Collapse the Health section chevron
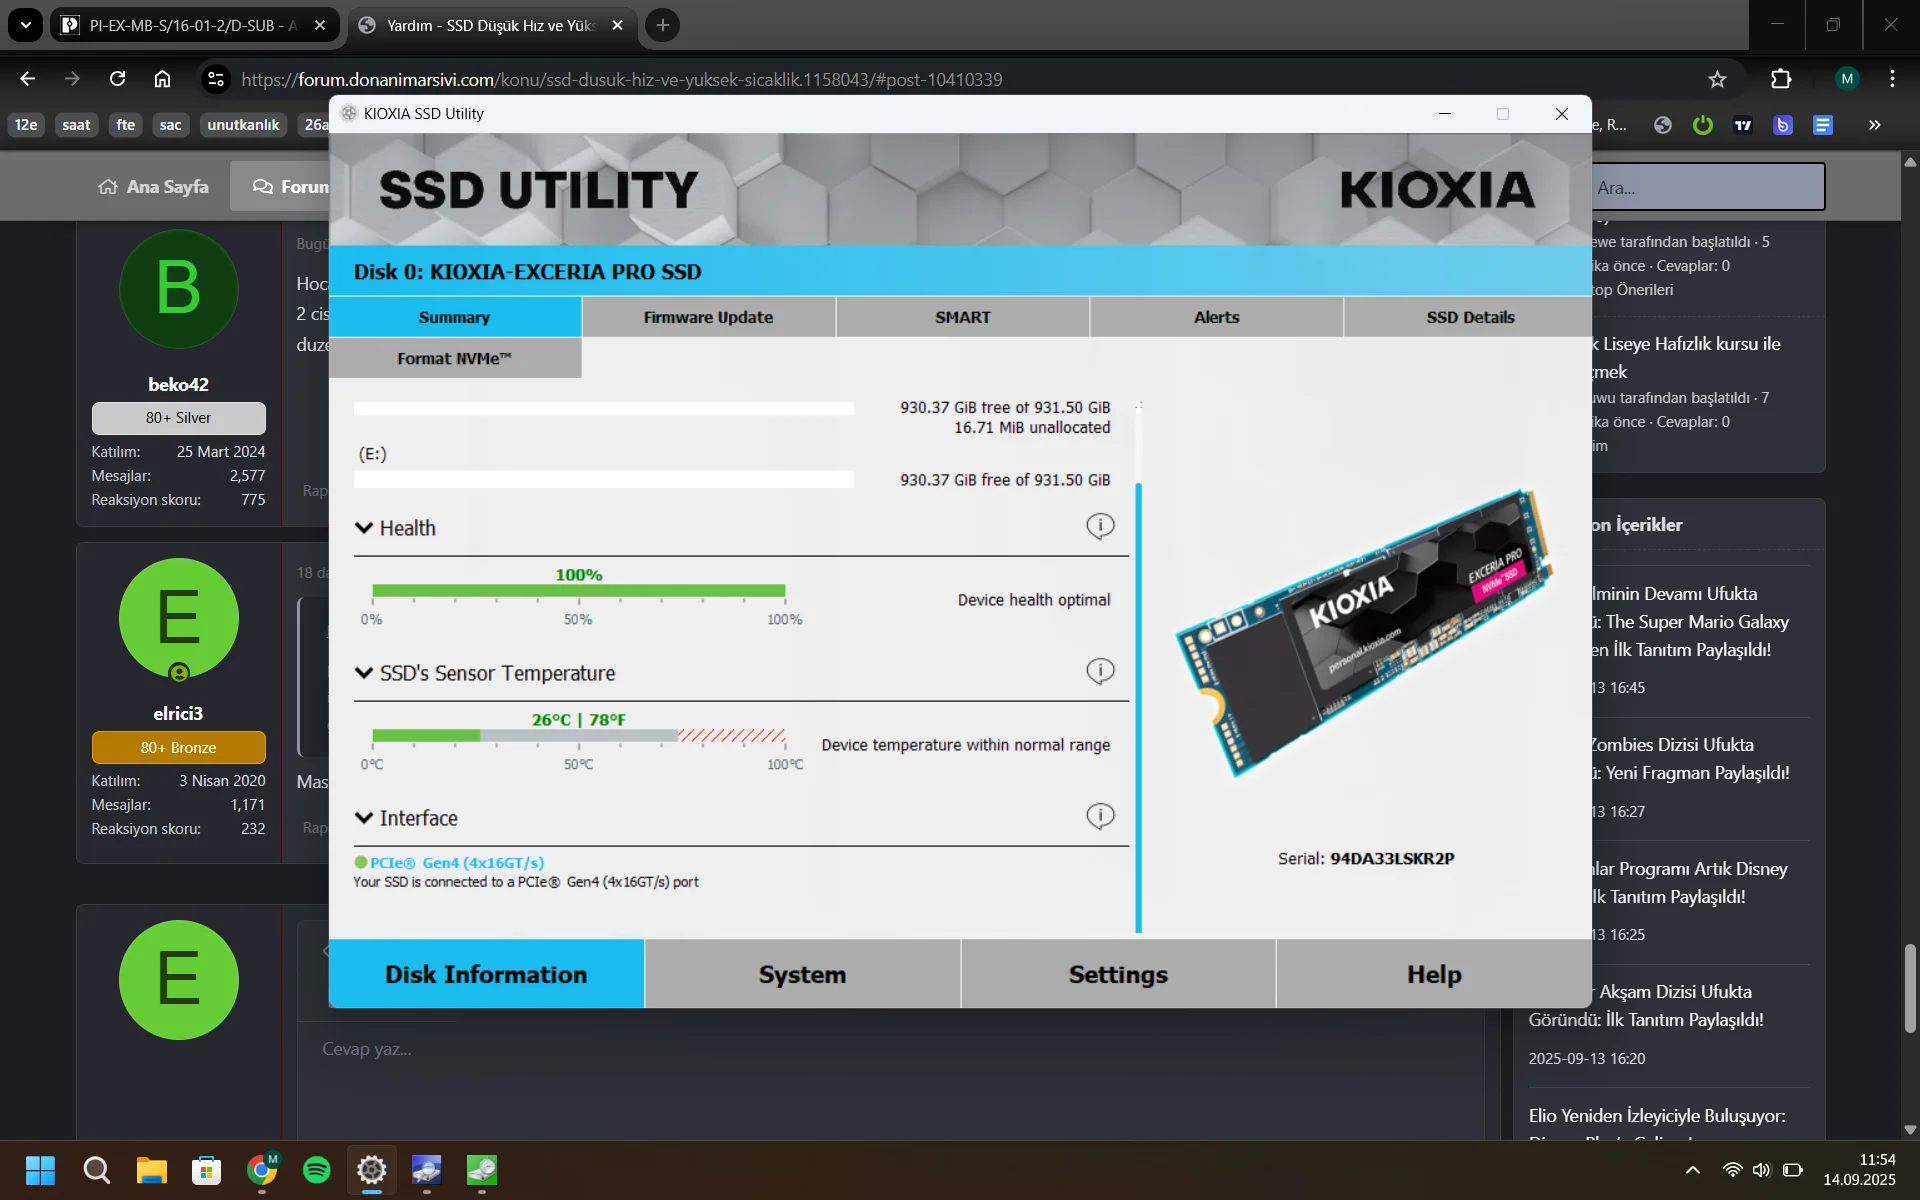 tap(364, 528)
